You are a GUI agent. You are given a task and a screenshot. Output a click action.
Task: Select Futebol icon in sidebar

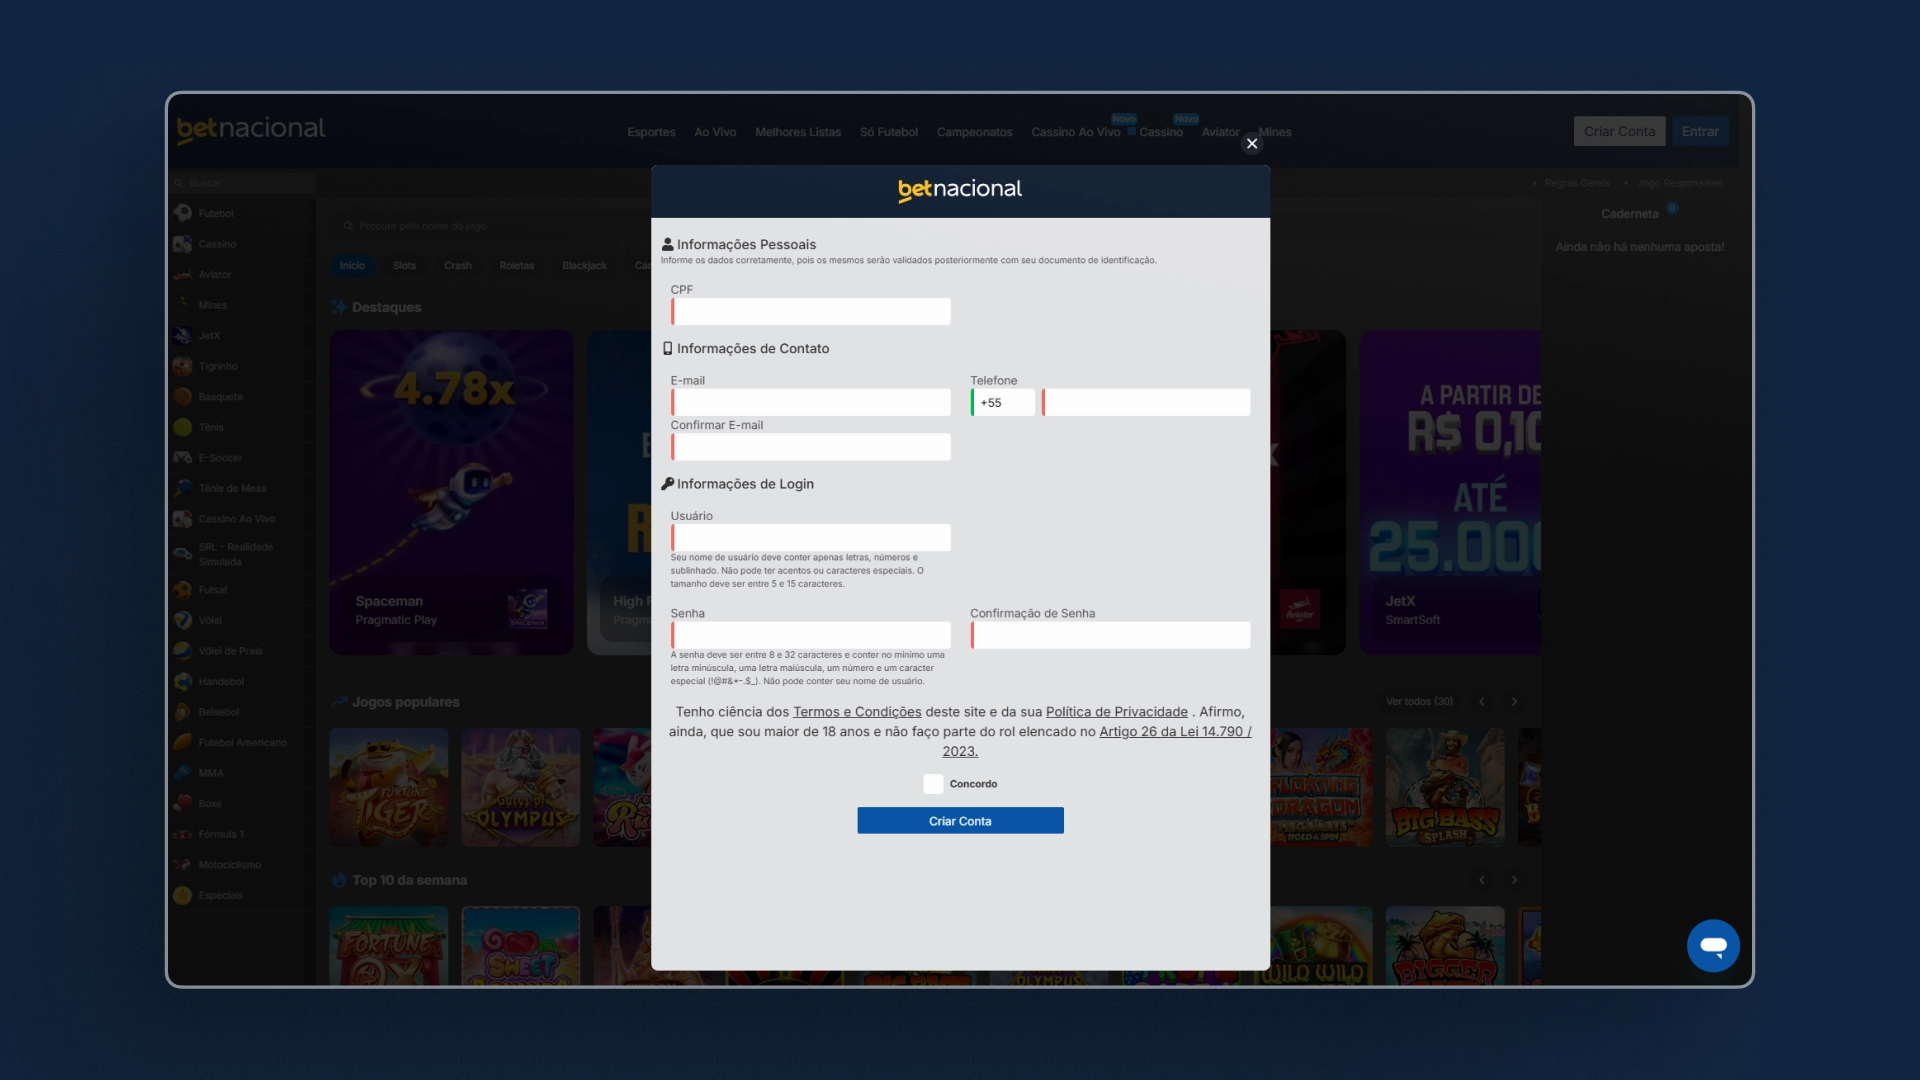point(182,213)
